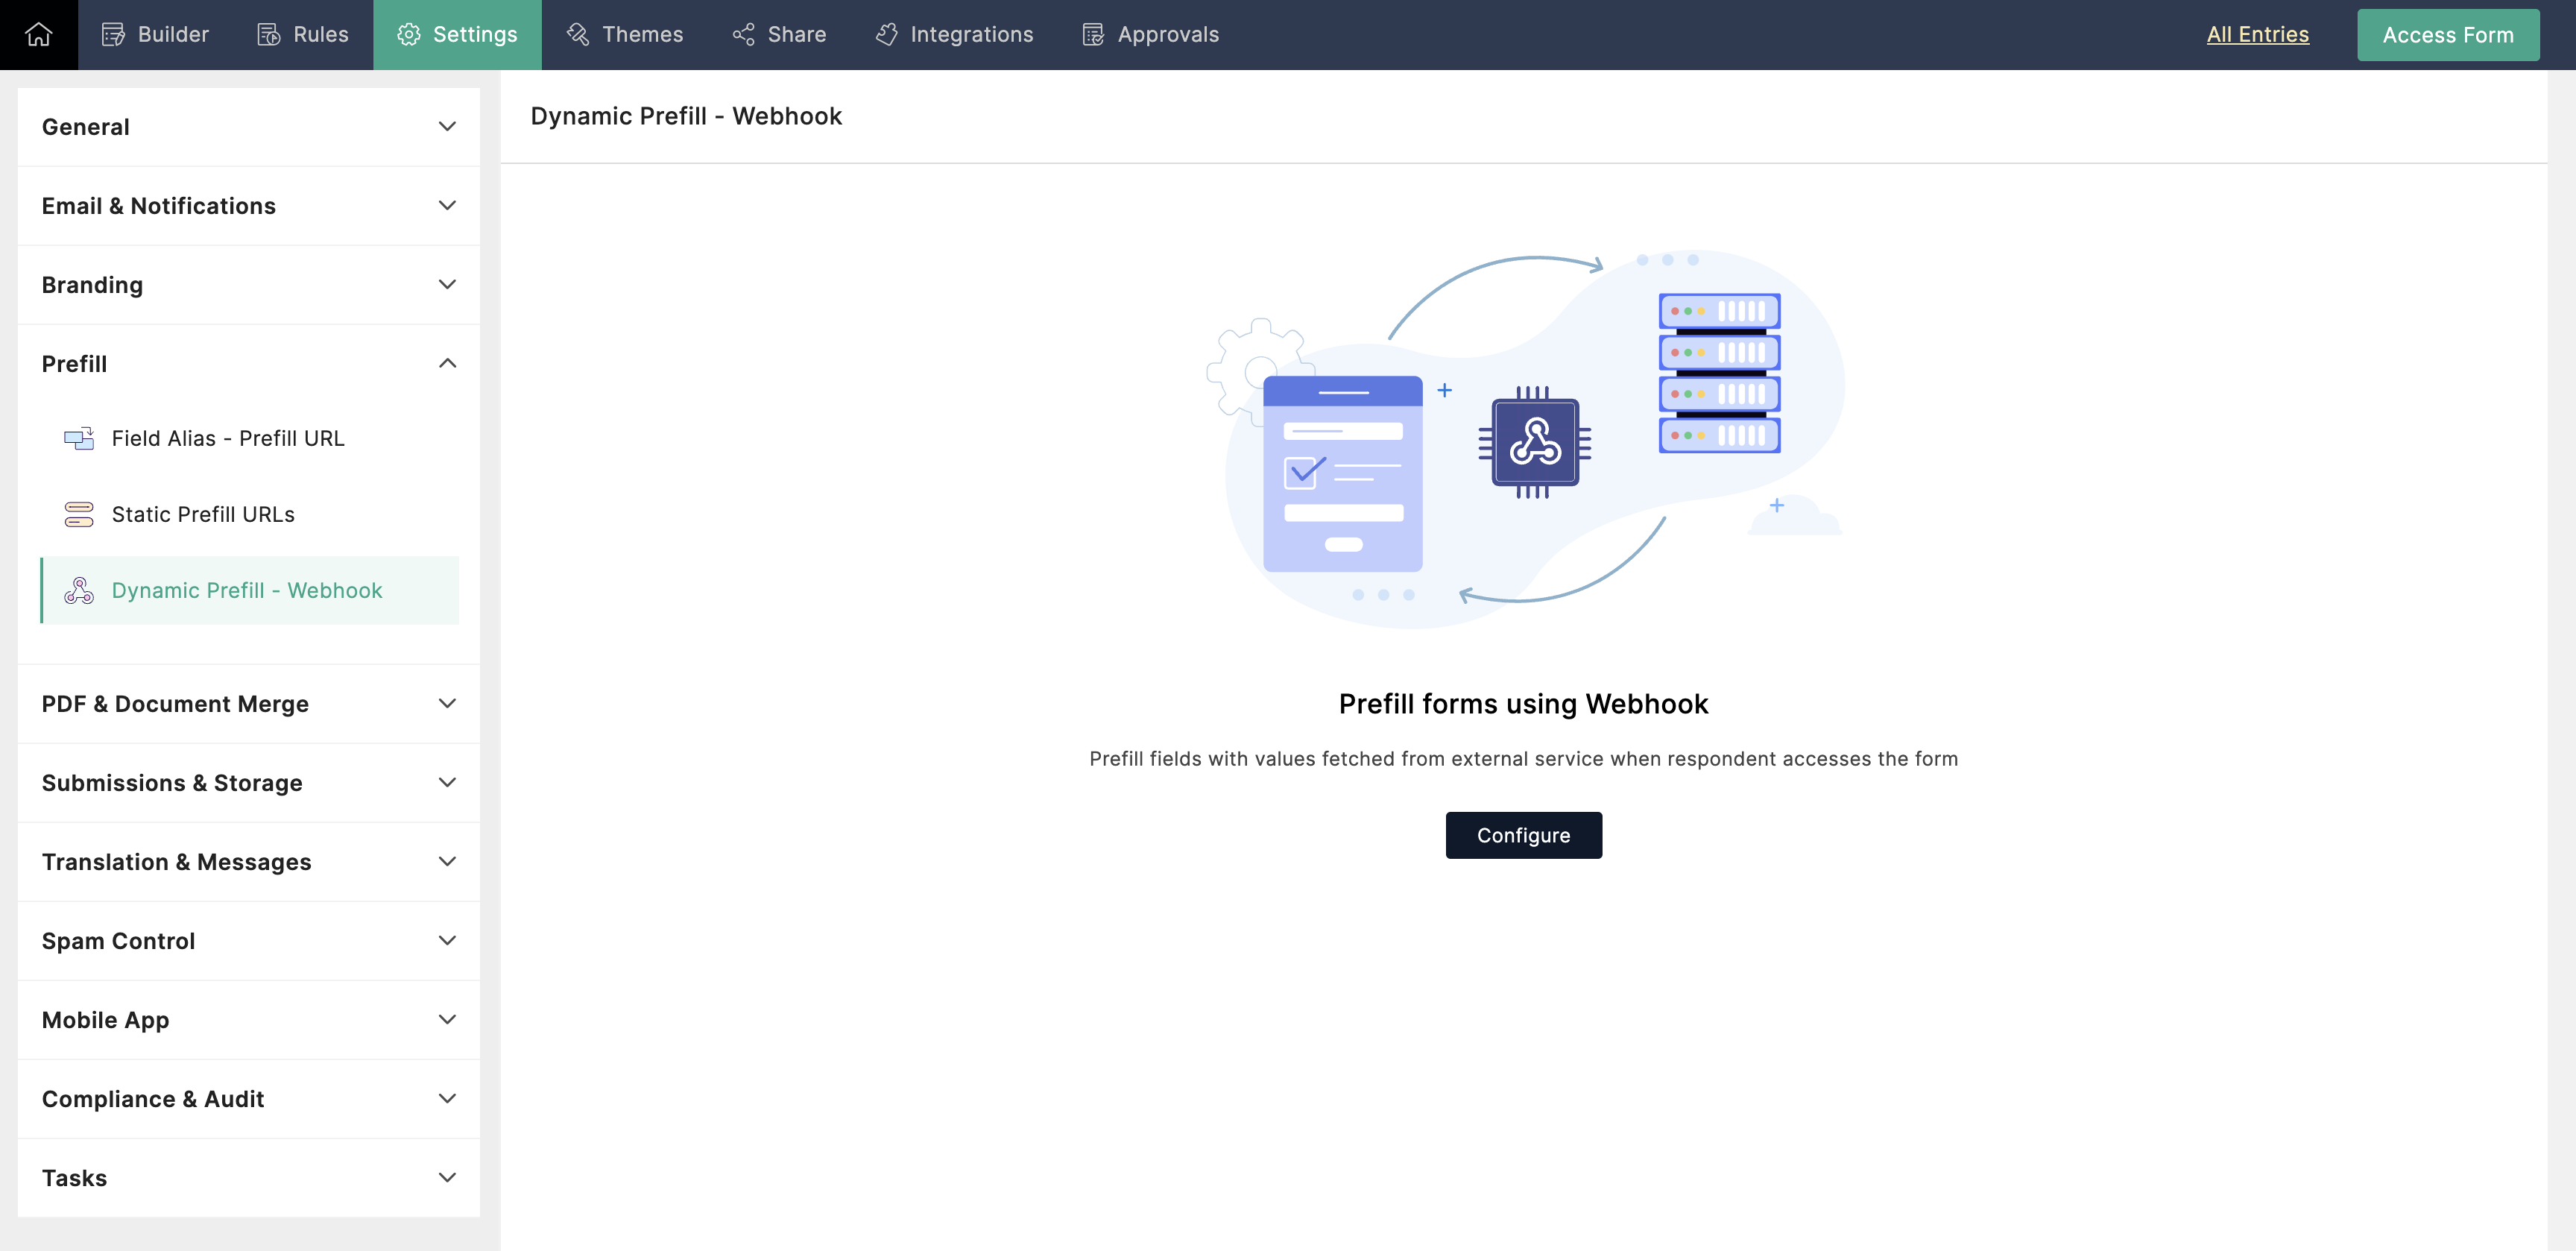
Task: Click the Builder form icon
Action: coord(113,34)
